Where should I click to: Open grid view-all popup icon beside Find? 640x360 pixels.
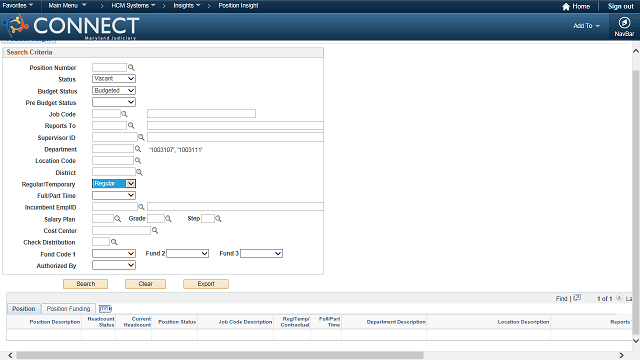click(577, 298)
